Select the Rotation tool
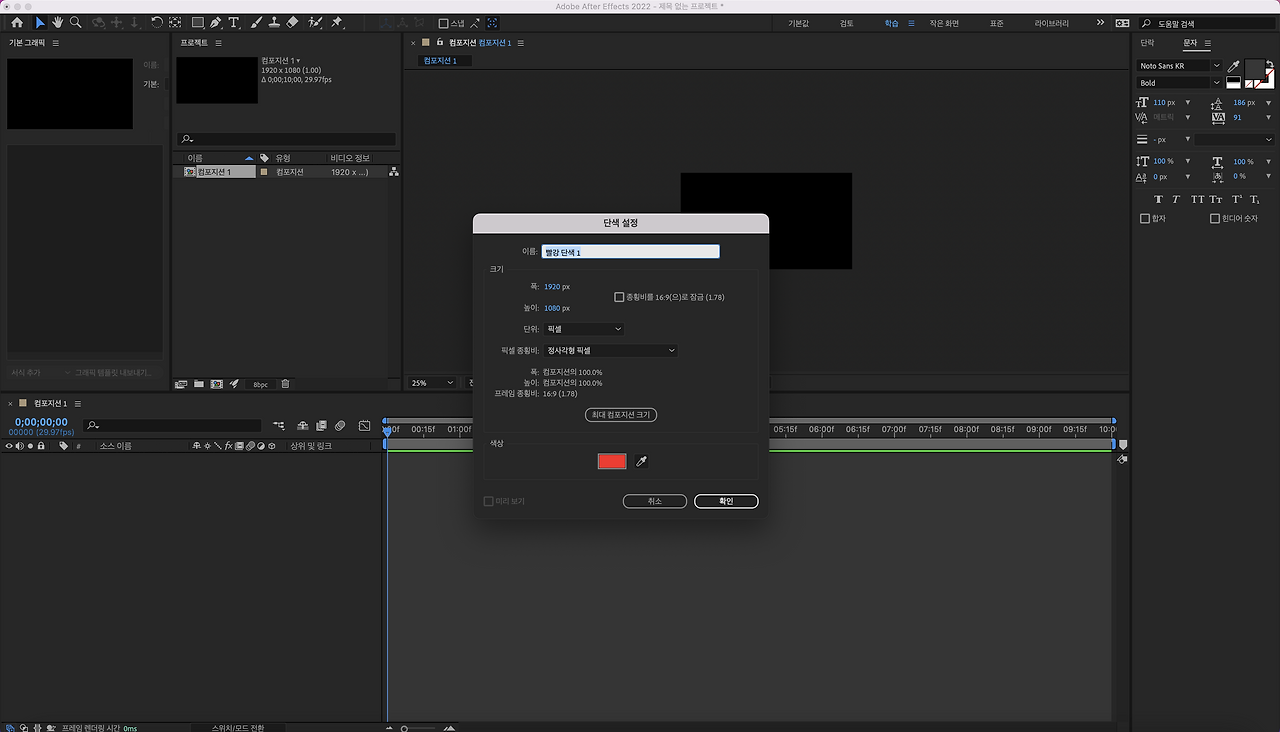Image resolution: width=1280 pixels, height=732 pixels. click(x=157, y=22)
